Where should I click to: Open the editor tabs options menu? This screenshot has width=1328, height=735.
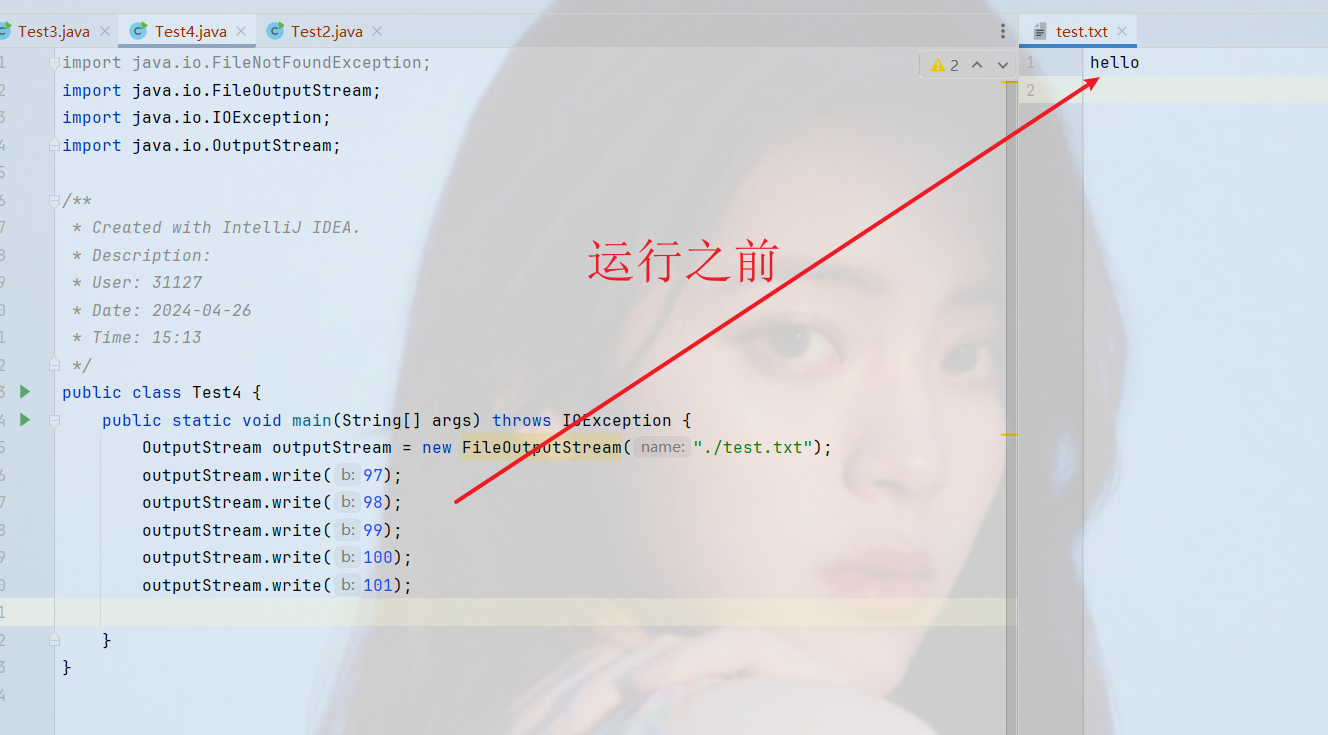click(1003, 31)
